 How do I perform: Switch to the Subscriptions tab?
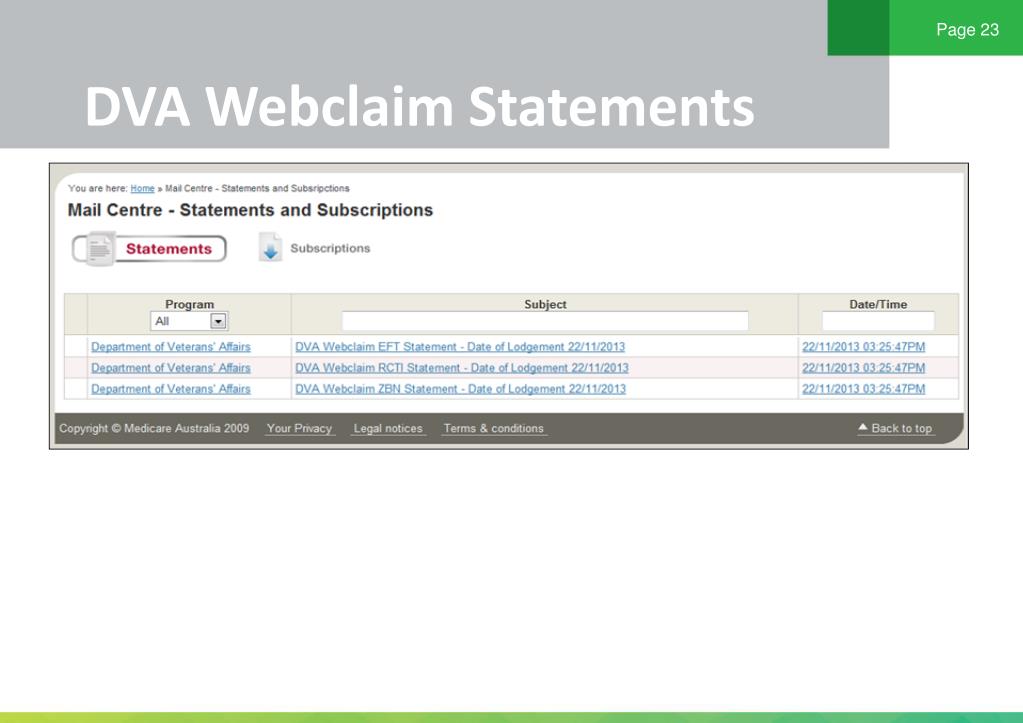click(x=329, y=248)
